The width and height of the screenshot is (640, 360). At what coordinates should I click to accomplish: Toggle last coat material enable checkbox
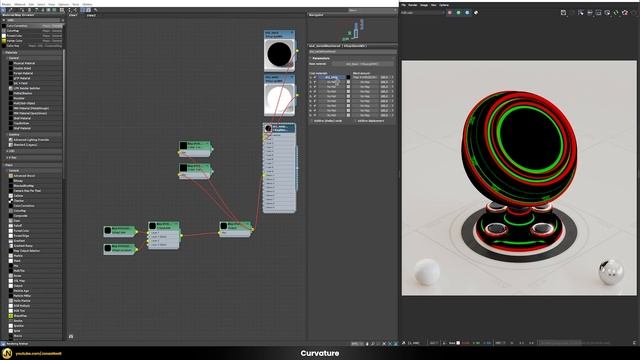click(x=315, y=115)
